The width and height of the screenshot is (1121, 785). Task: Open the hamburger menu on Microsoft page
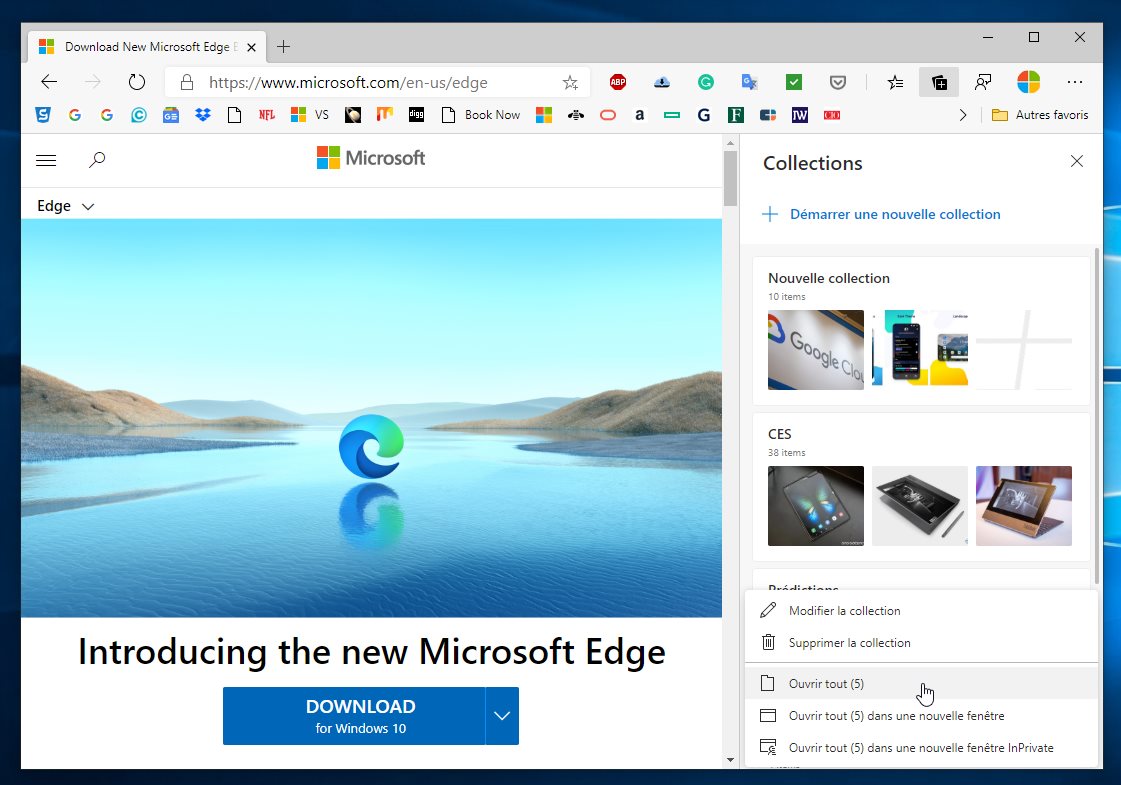tap(46, 160)
